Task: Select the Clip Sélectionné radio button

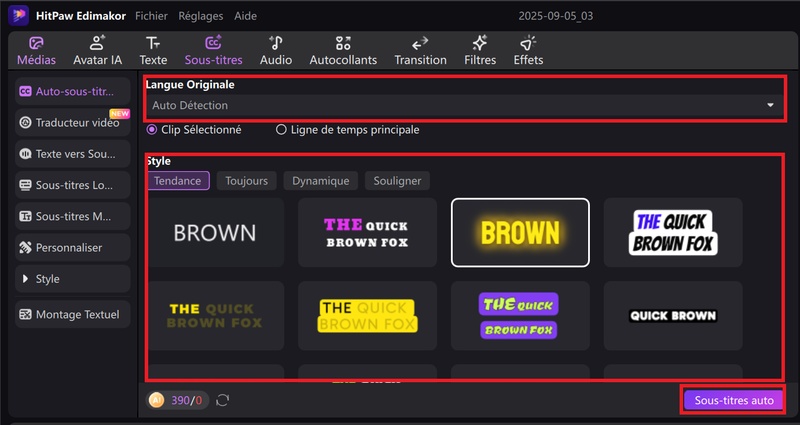Action: [153, 129]
